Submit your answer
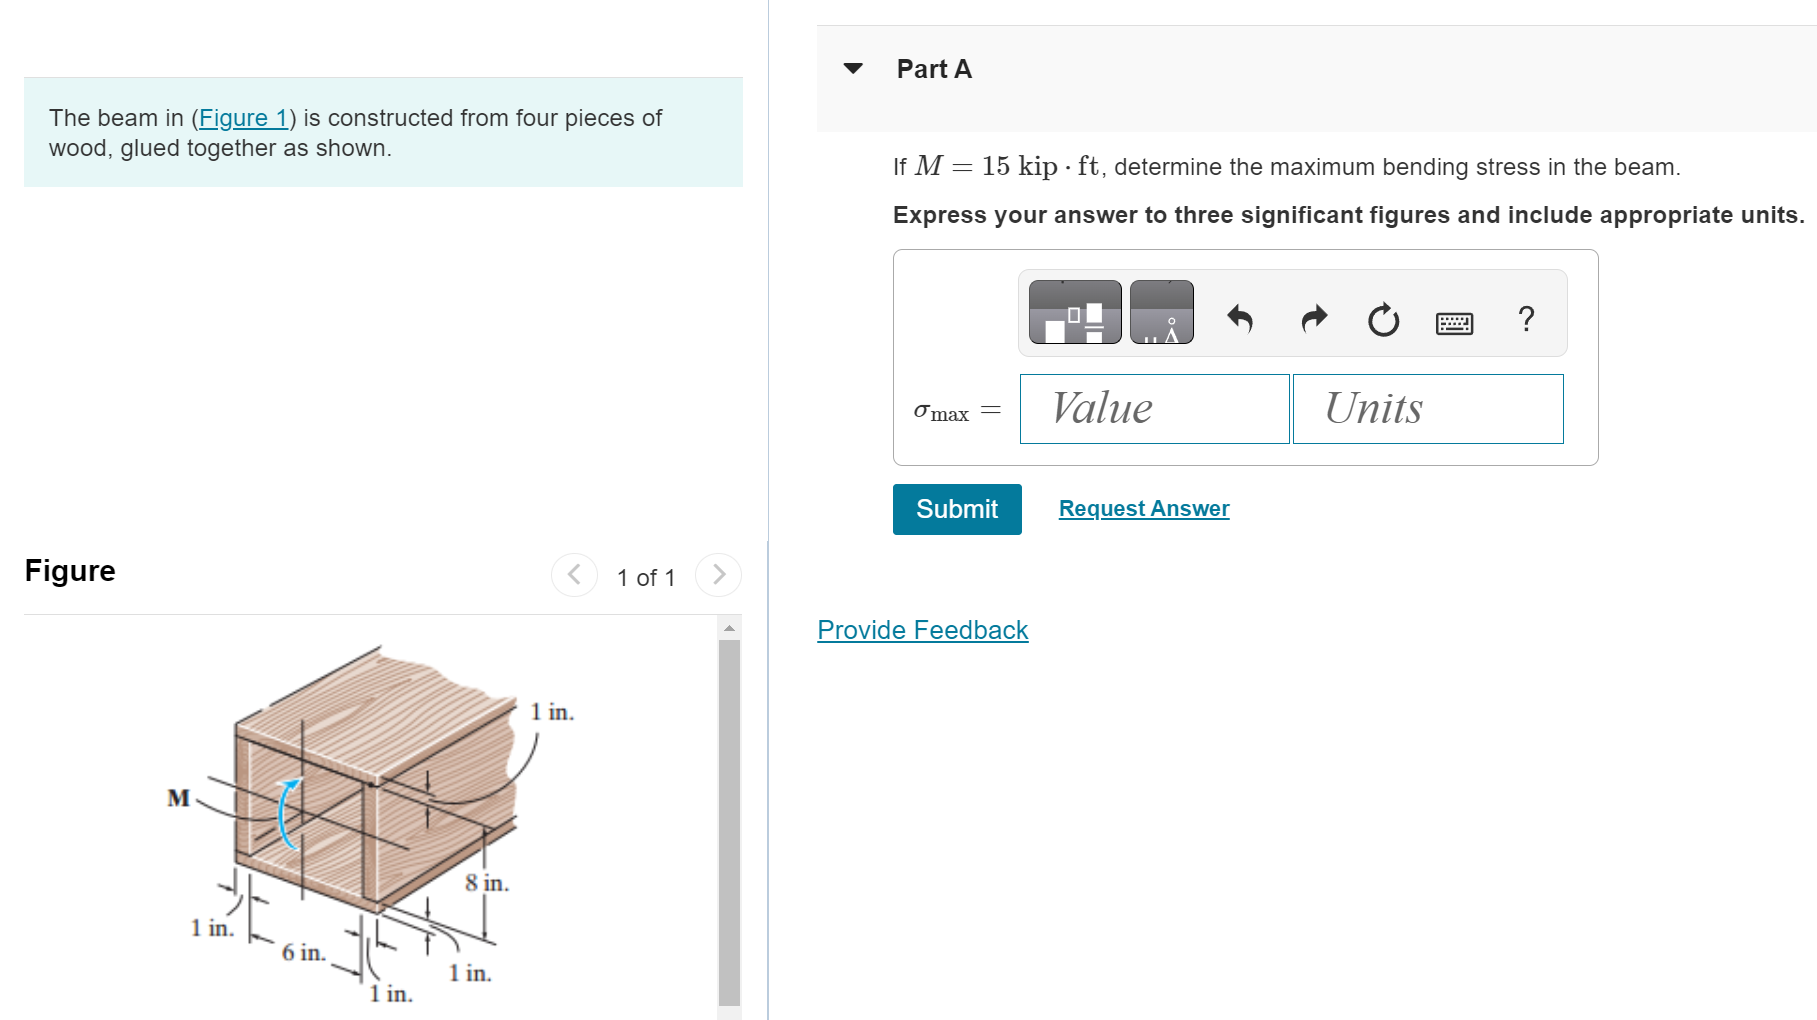1817x1020 pixels. tap(955, 508)
